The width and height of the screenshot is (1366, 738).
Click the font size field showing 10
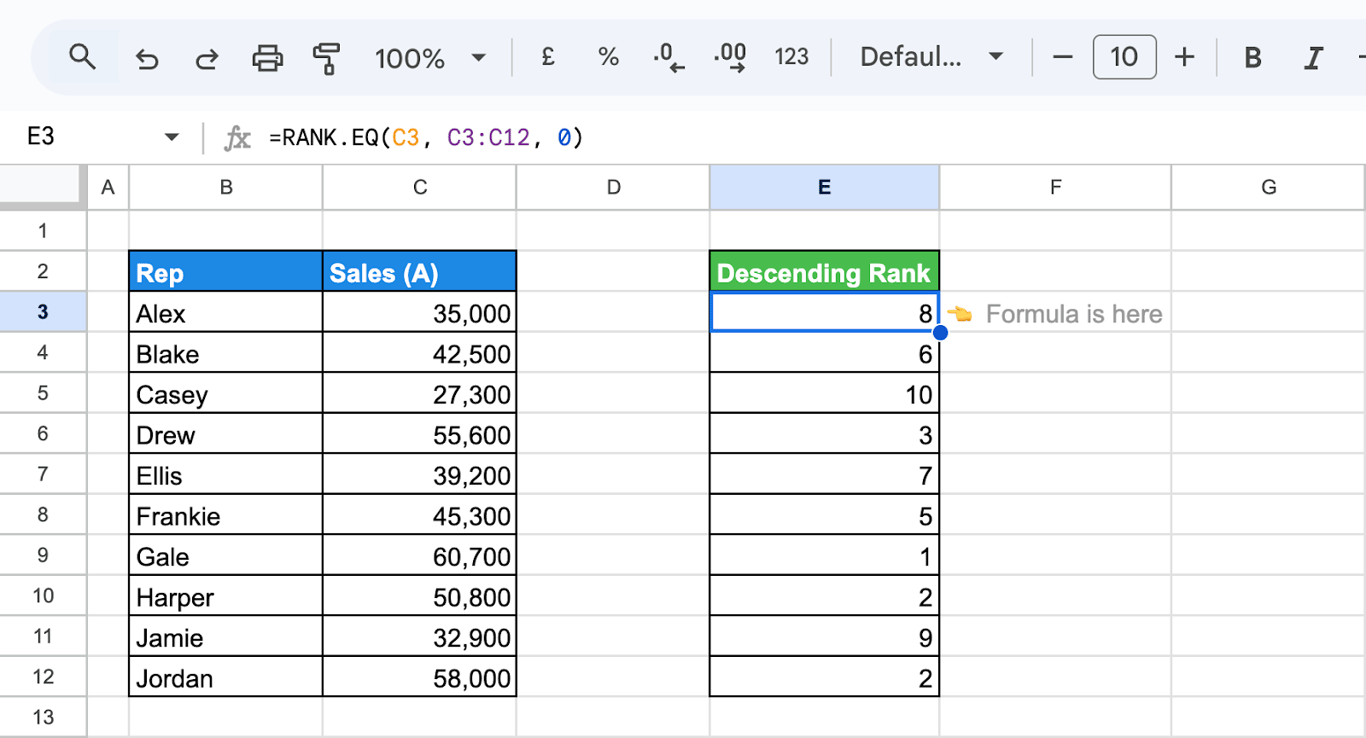(1124, 57)
